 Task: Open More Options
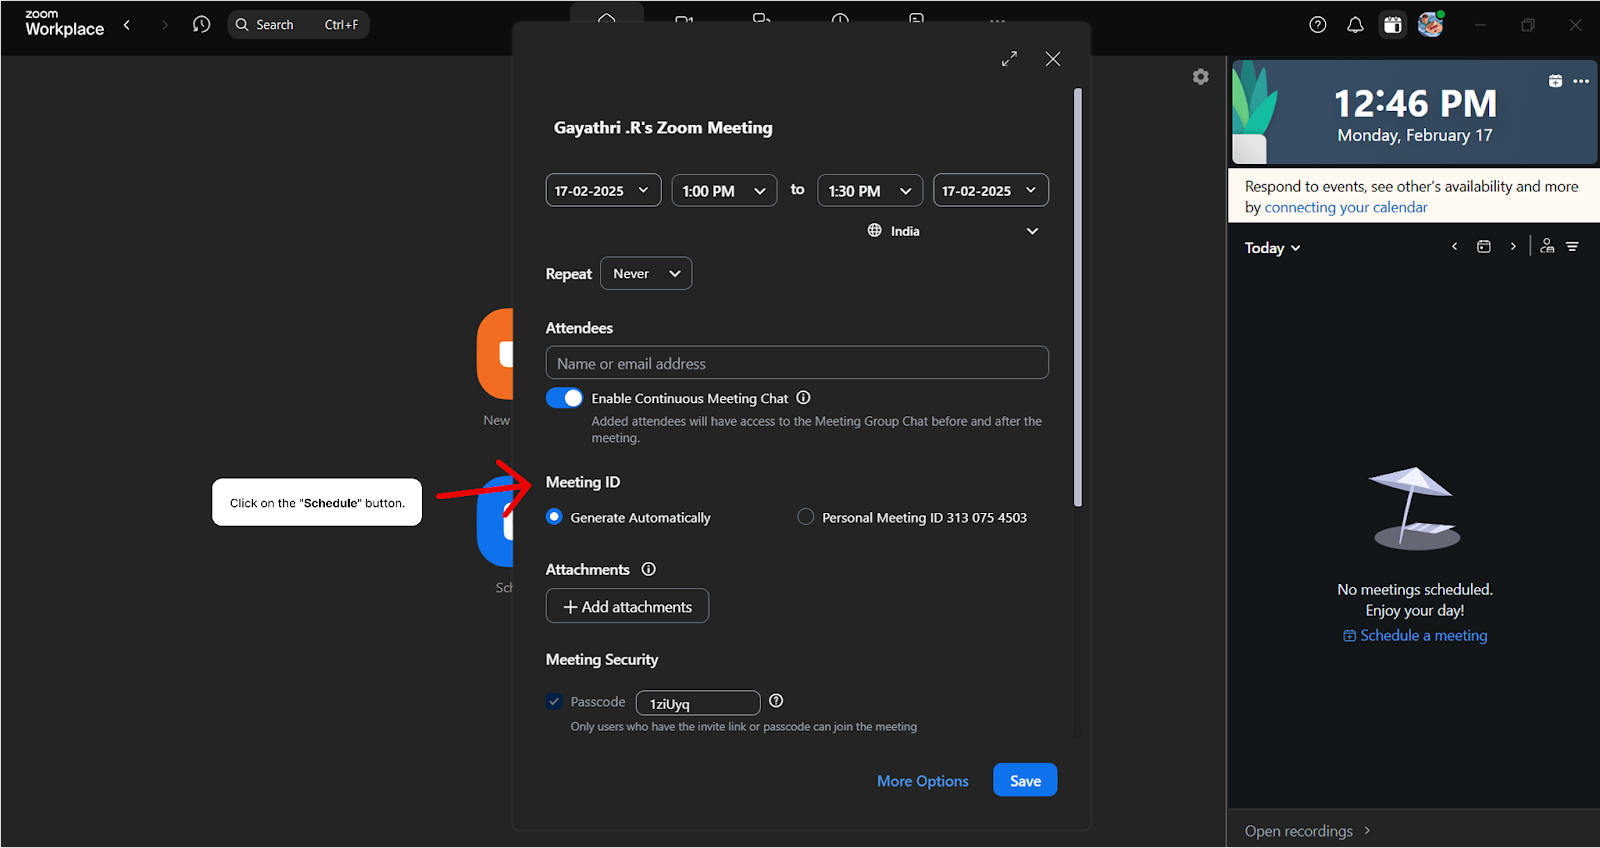(923, 781)
